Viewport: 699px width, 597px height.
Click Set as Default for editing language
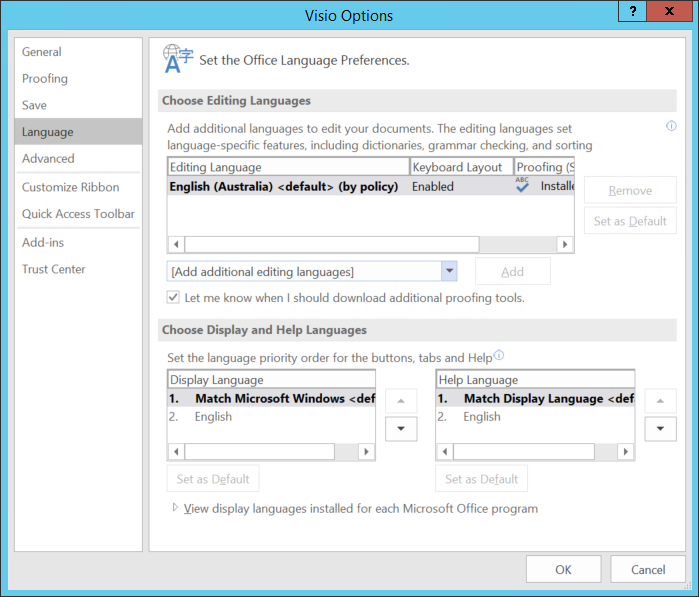click(x=630, y=221)
